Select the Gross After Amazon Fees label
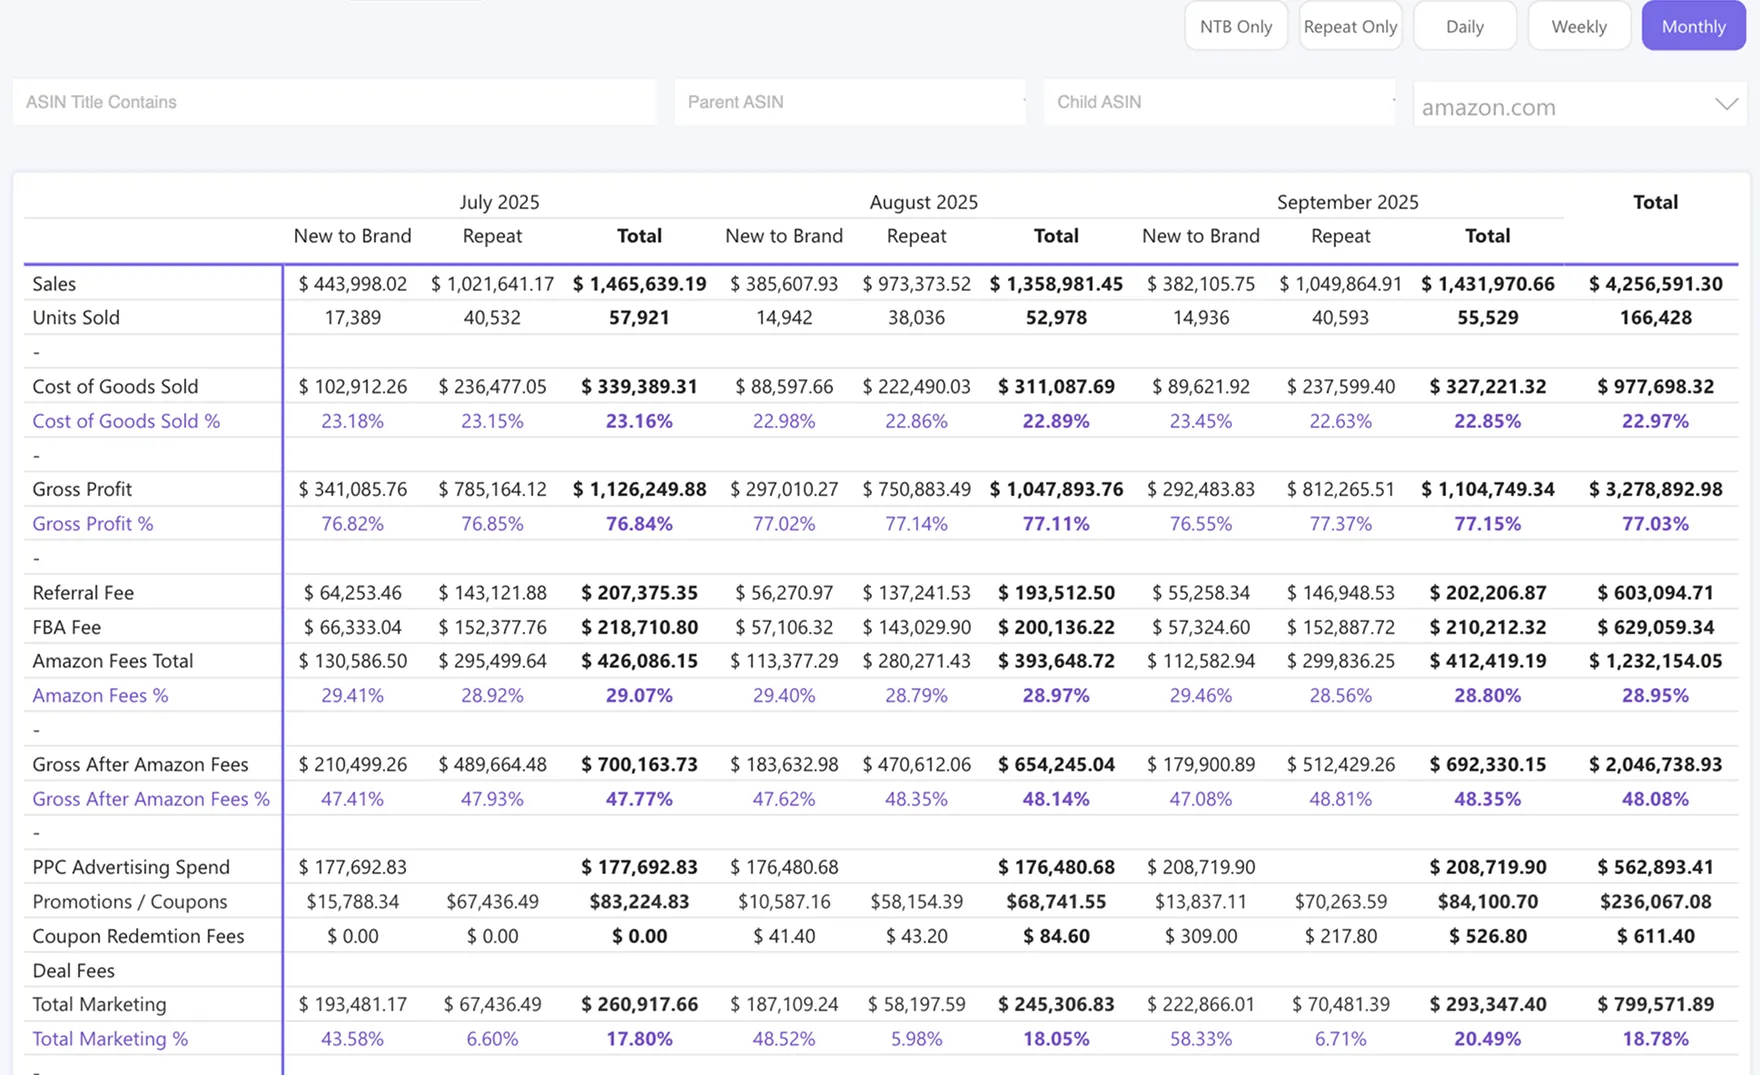Image resolution: width=1760 pixels, height=1075 pixels. click(140, 765)
